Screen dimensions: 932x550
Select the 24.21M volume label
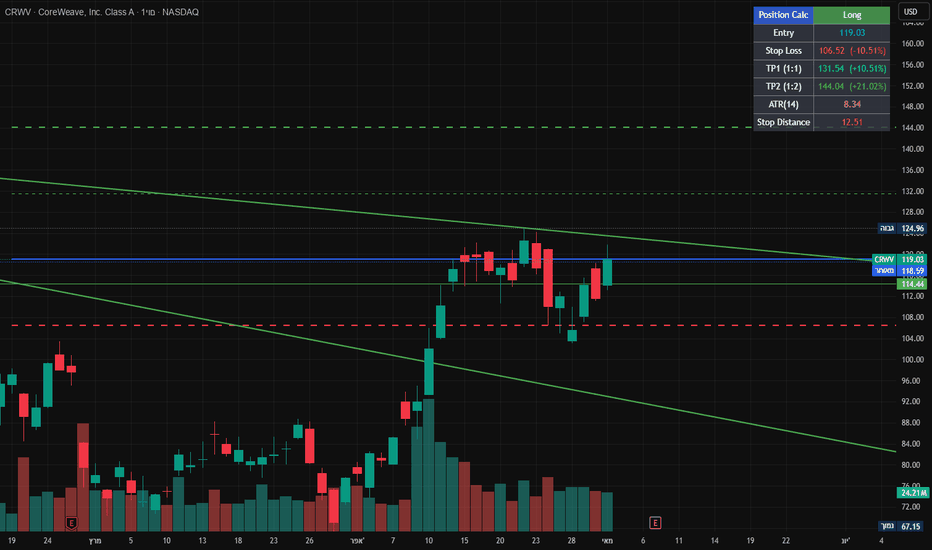(x=912, y=493)
